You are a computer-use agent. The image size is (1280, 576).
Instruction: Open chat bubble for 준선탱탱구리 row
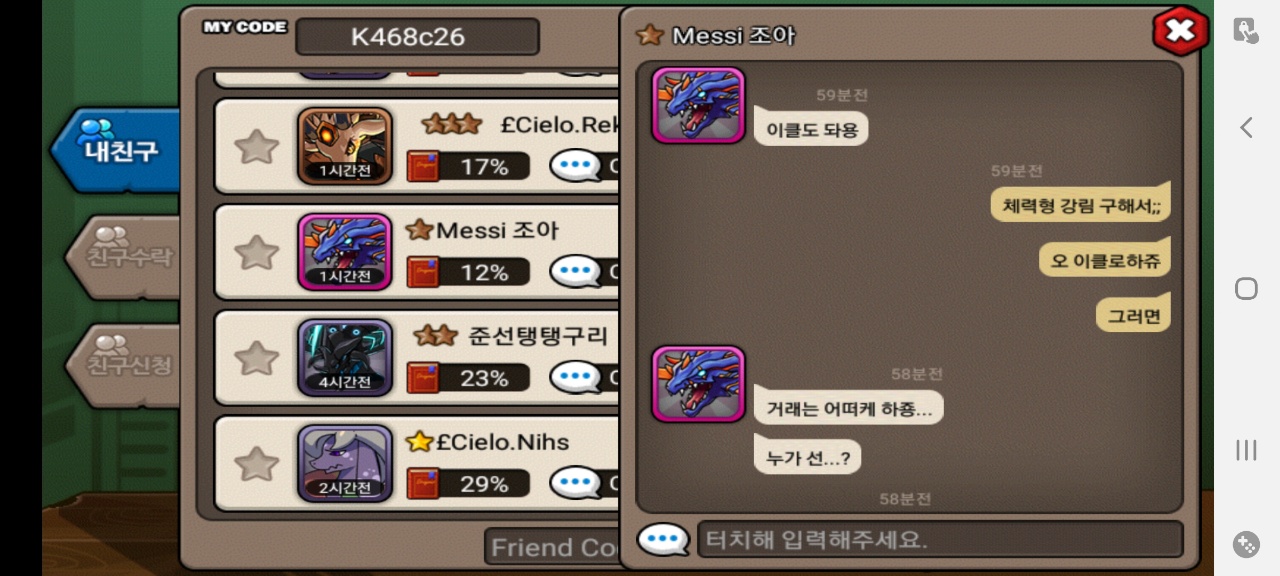(576, 377)
